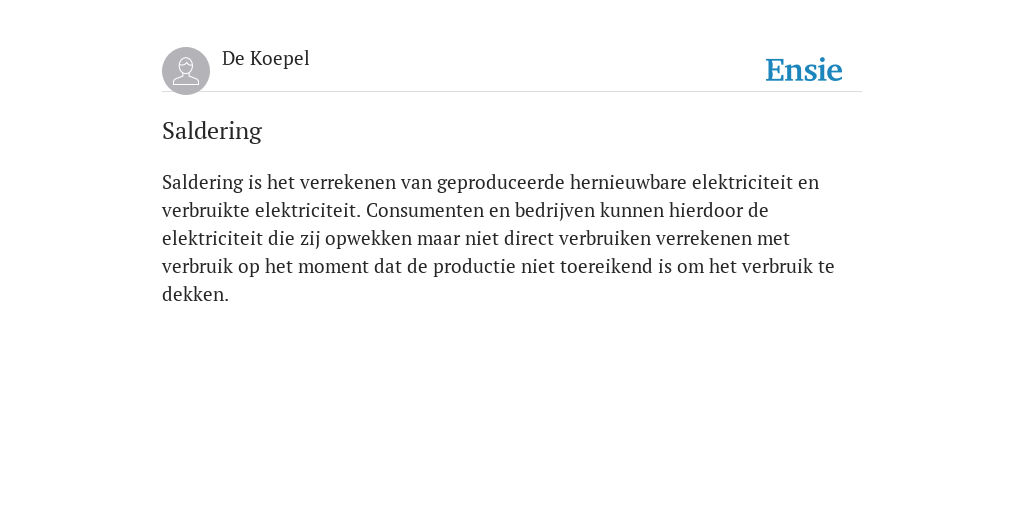Click the word 'productie' in the fourth line
1024x512 pixels.
[474, 266]
